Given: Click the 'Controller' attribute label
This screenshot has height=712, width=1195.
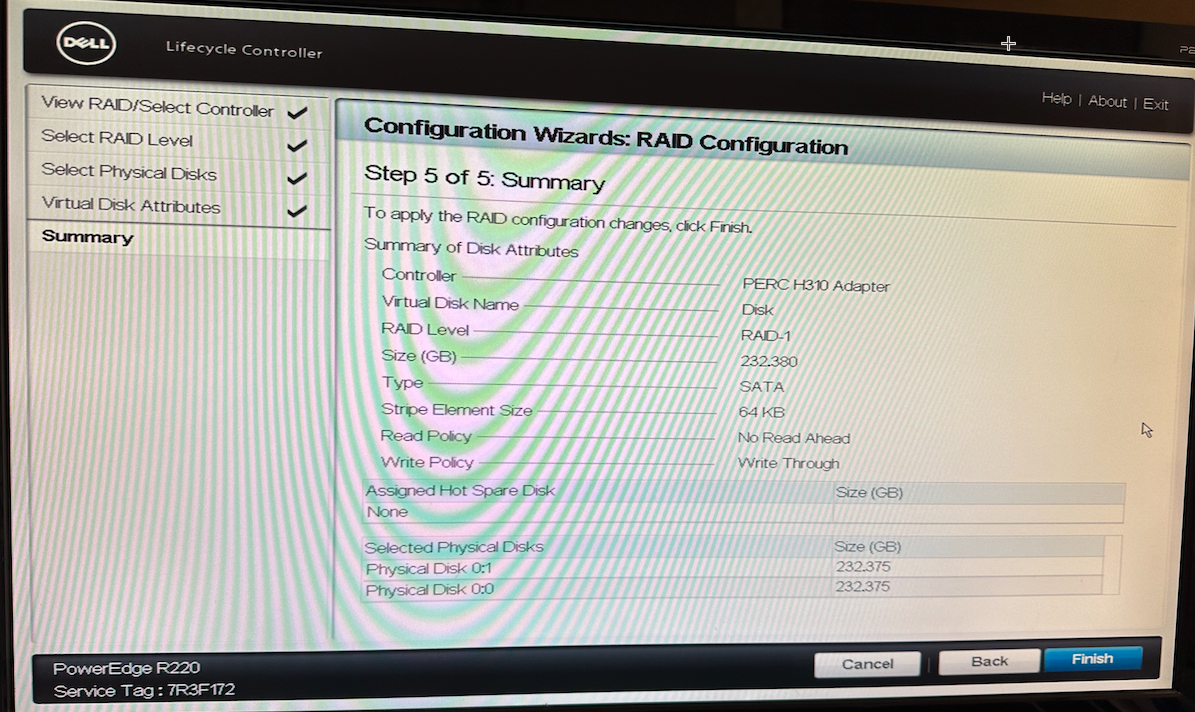Looking at the screenshot, I should tap(418, 274).
